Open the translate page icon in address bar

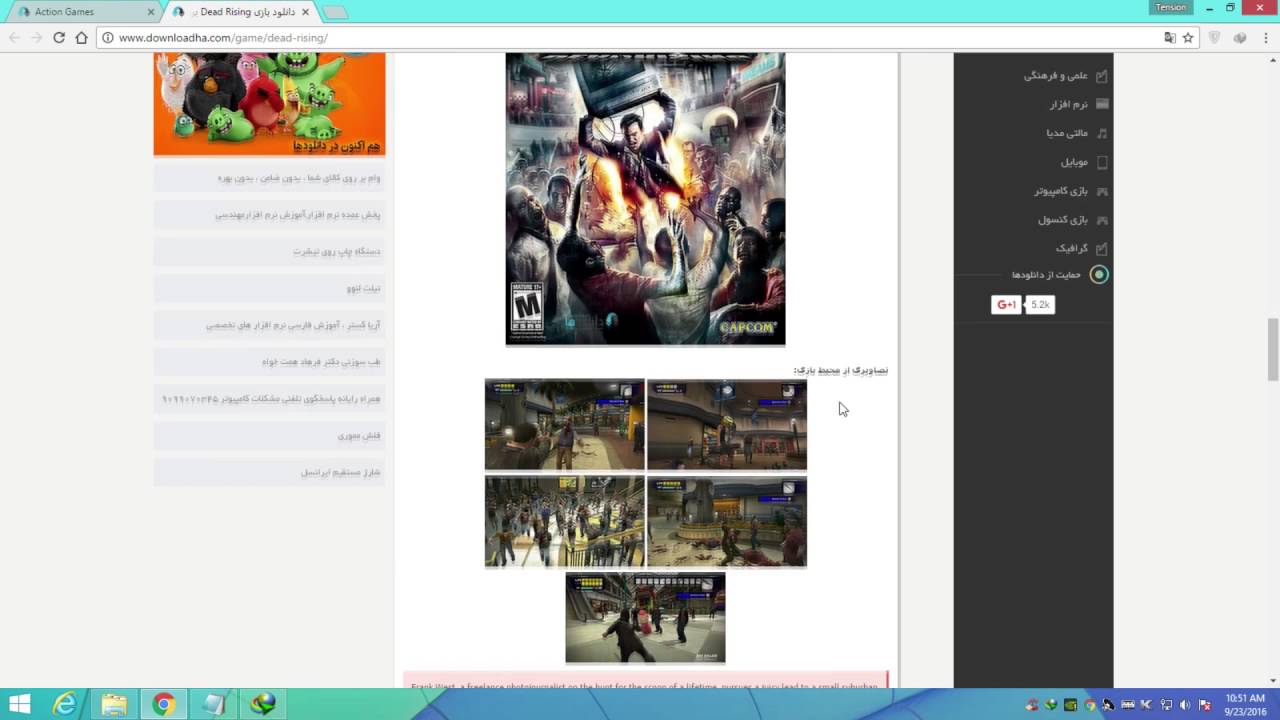tap(1170, 38)
